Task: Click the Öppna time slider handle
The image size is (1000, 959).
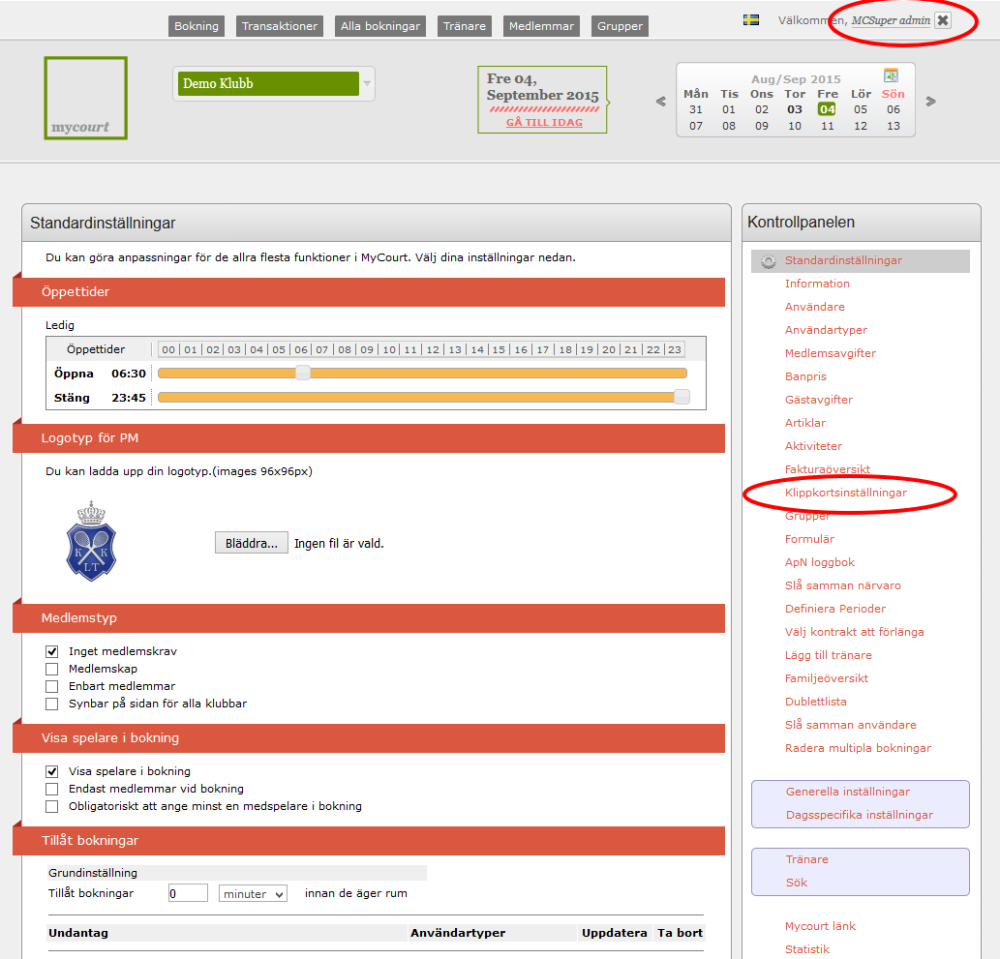Action: [303, 373]
